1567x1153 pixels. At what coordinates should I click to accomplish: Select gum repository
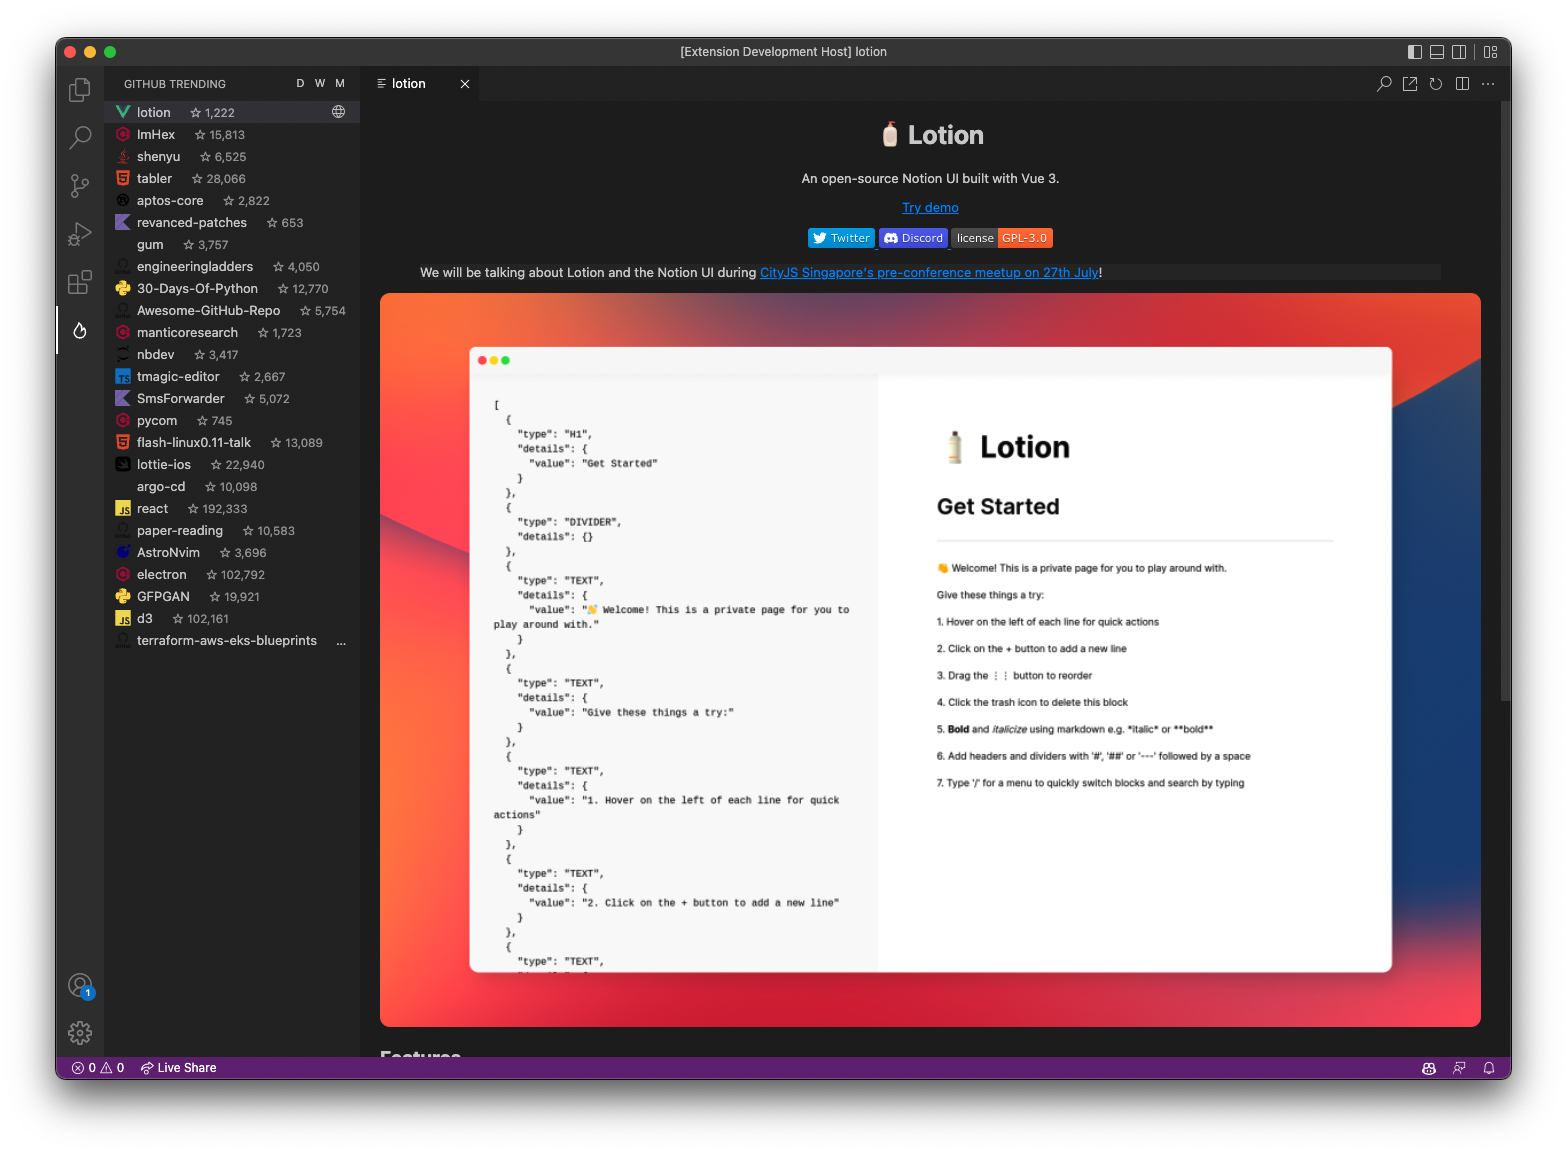click(x=232, y=244)
